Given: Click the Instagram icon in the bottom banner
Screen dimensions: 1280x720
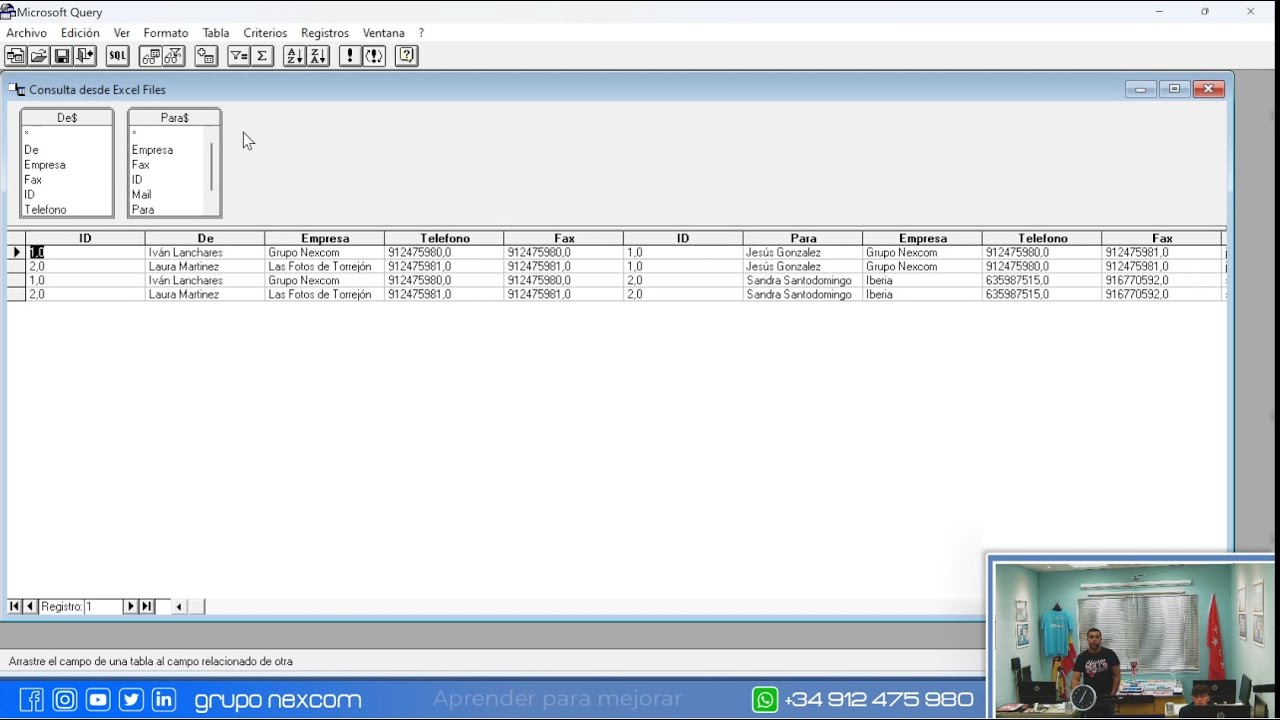Looking at the screenshot, I should [65, 699].
